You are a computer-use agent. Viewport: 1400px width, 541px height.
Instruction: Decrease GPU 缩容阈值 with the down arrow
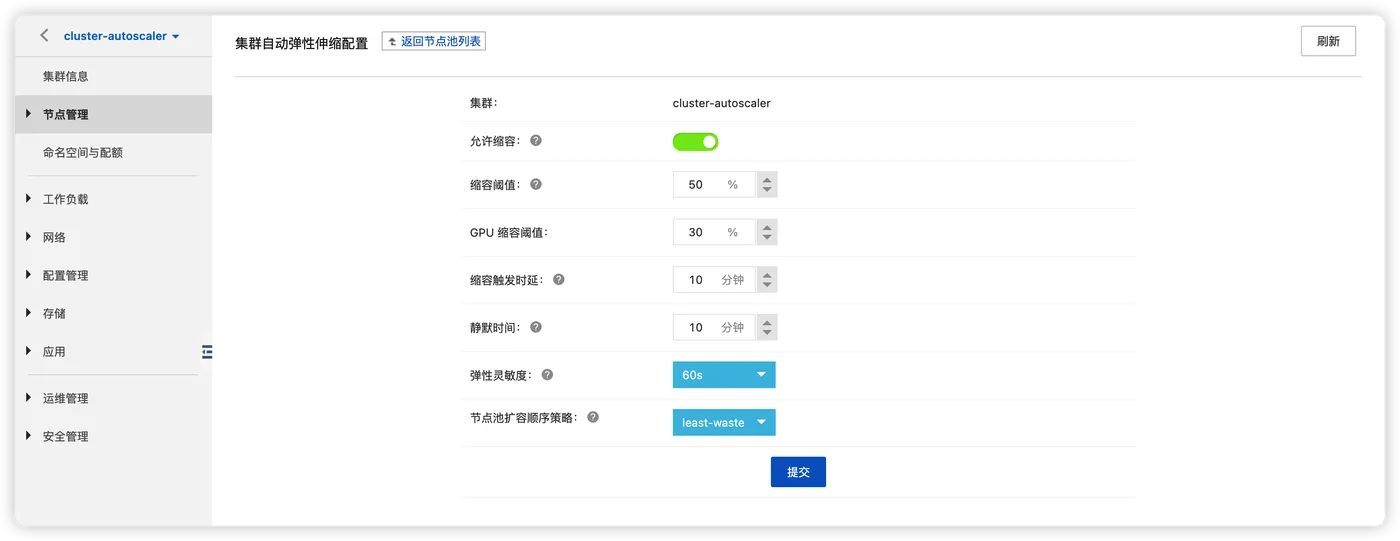point(767,239)
